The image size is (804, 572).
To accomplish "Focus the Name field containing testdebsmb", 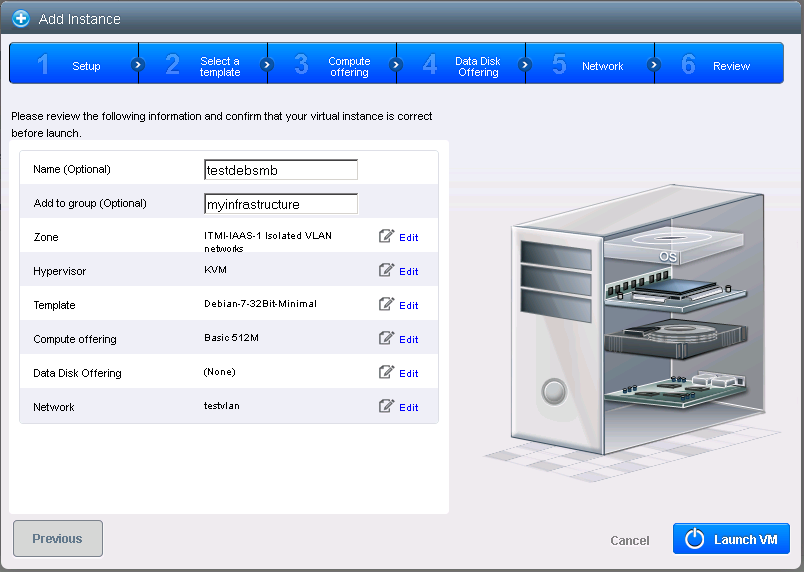I will (280, 170).
